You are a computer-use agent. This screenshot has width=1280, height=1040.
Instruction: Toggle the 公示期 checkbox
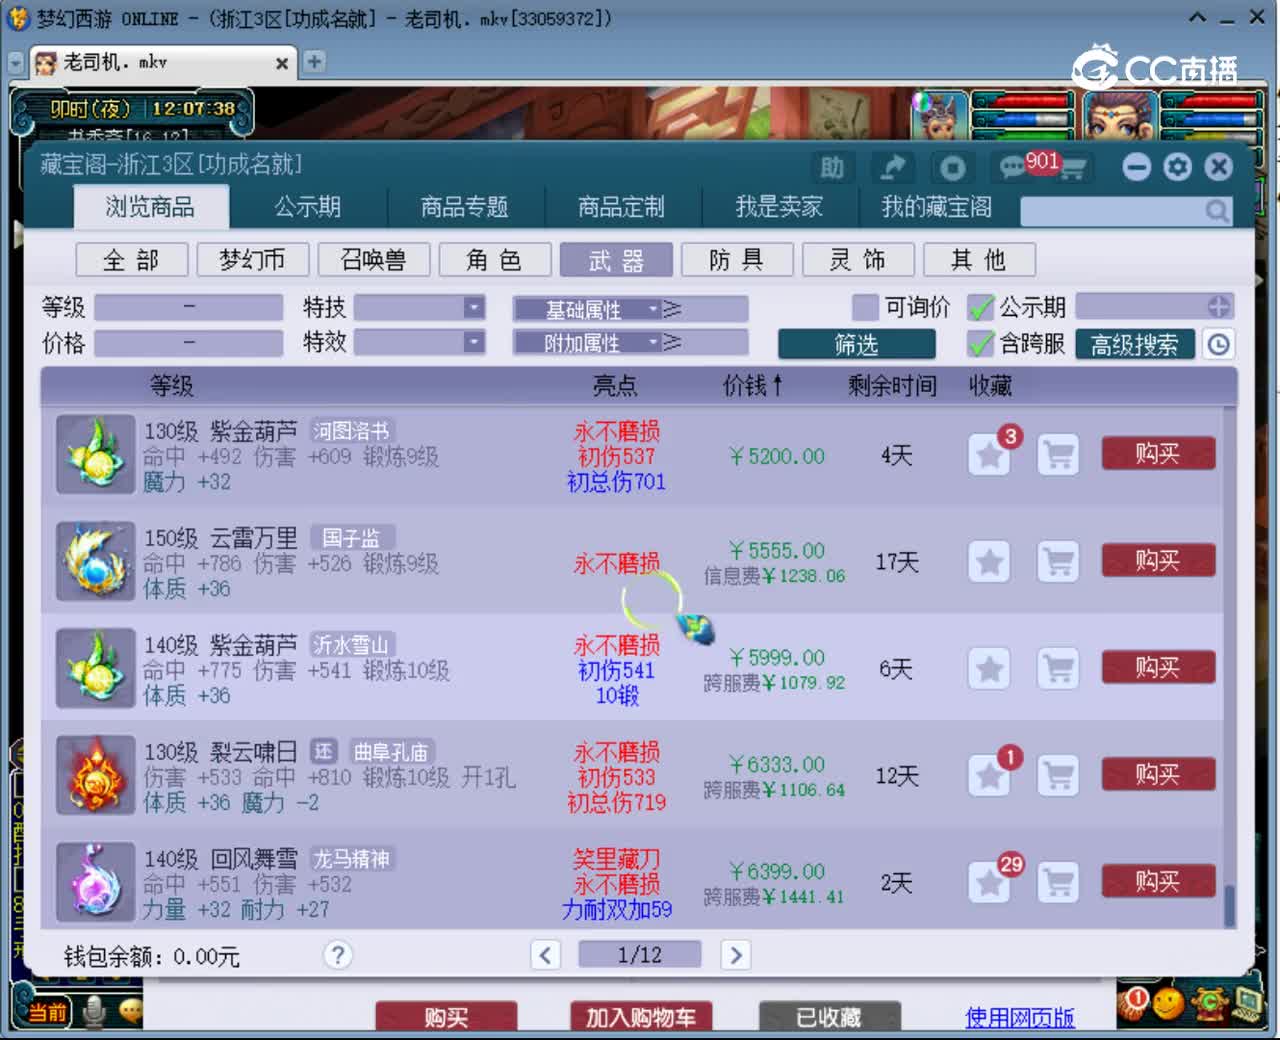click(981, 307)
